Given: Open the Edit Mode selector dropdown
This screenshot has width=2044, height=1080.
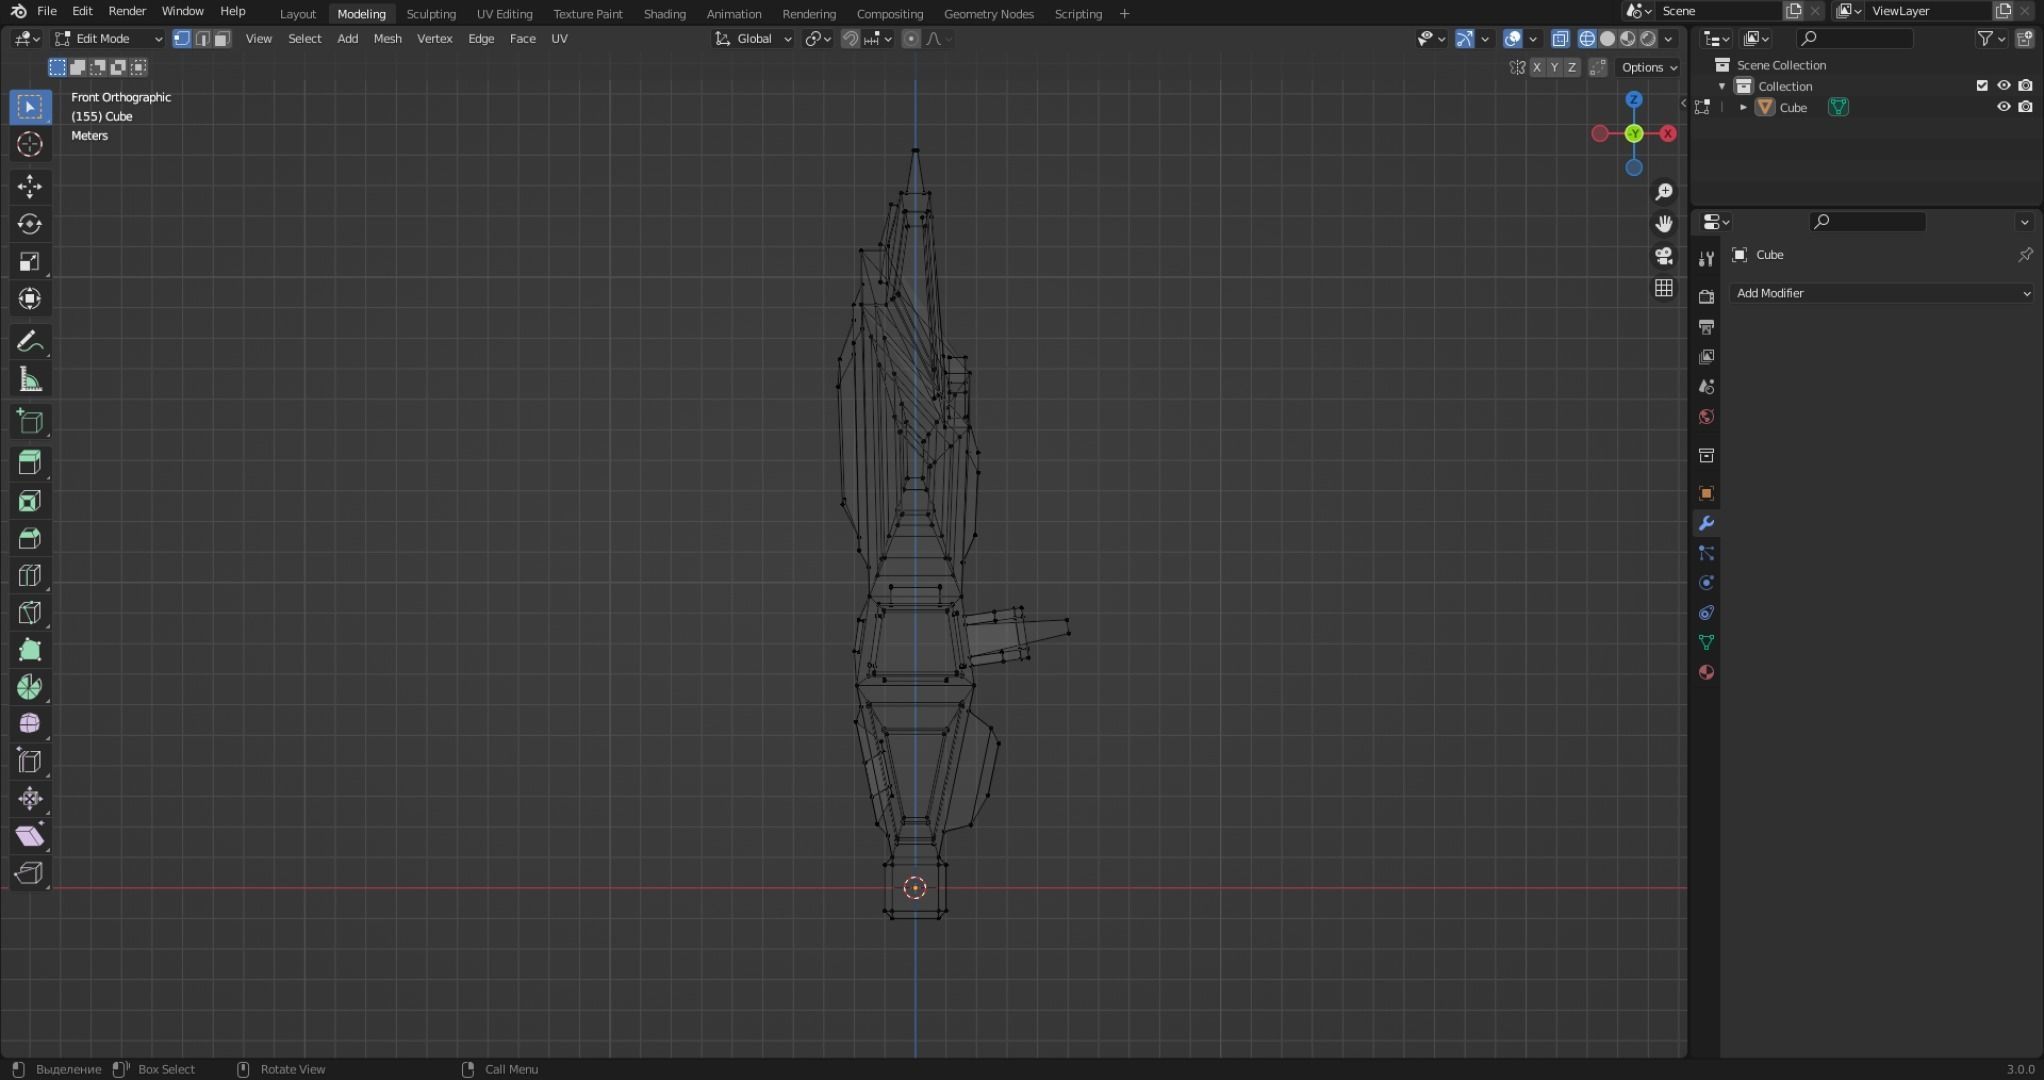Looking at the screenshot, I should [108, 39].
